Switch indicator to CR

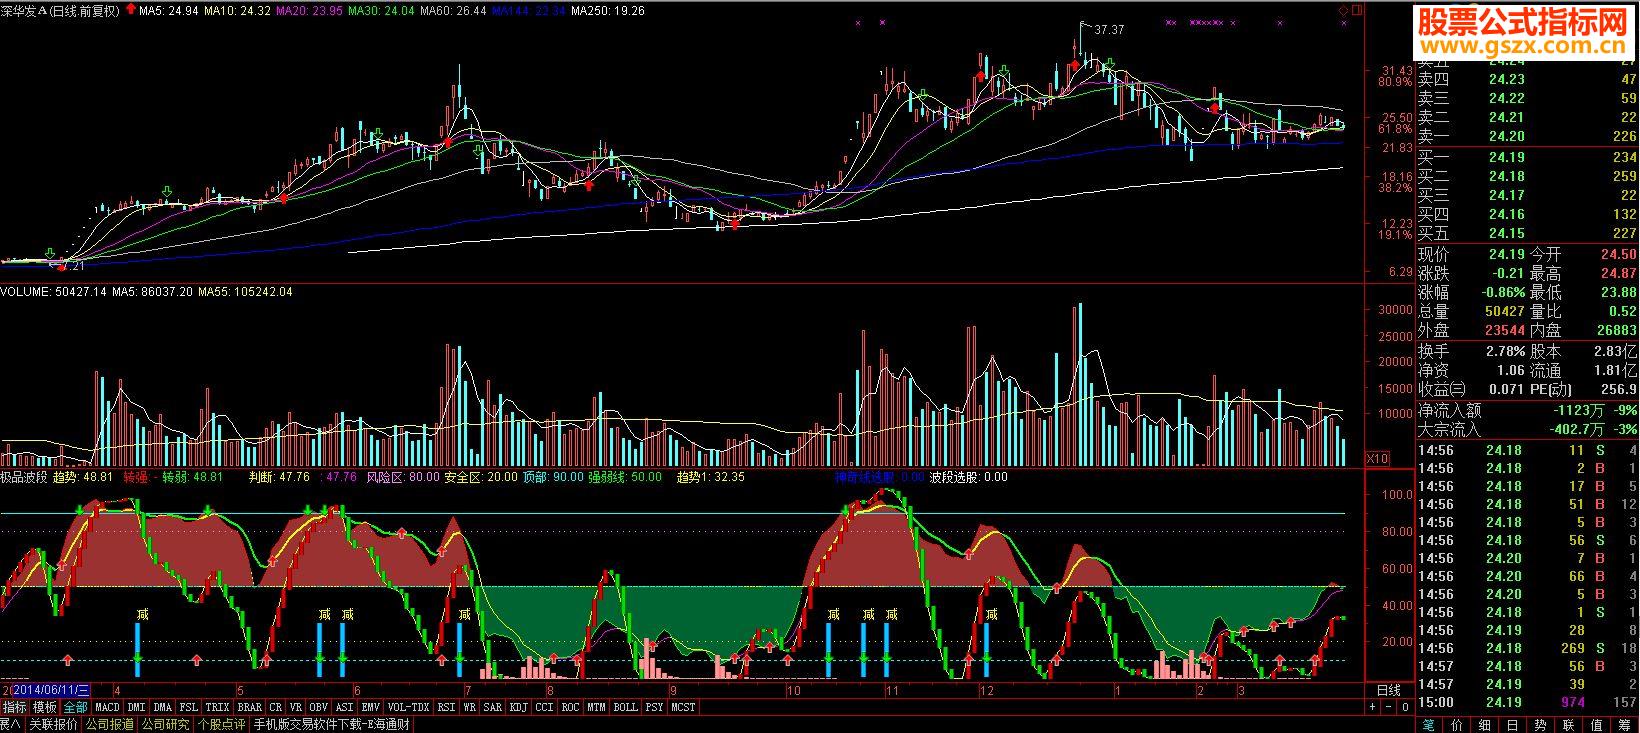275,707
